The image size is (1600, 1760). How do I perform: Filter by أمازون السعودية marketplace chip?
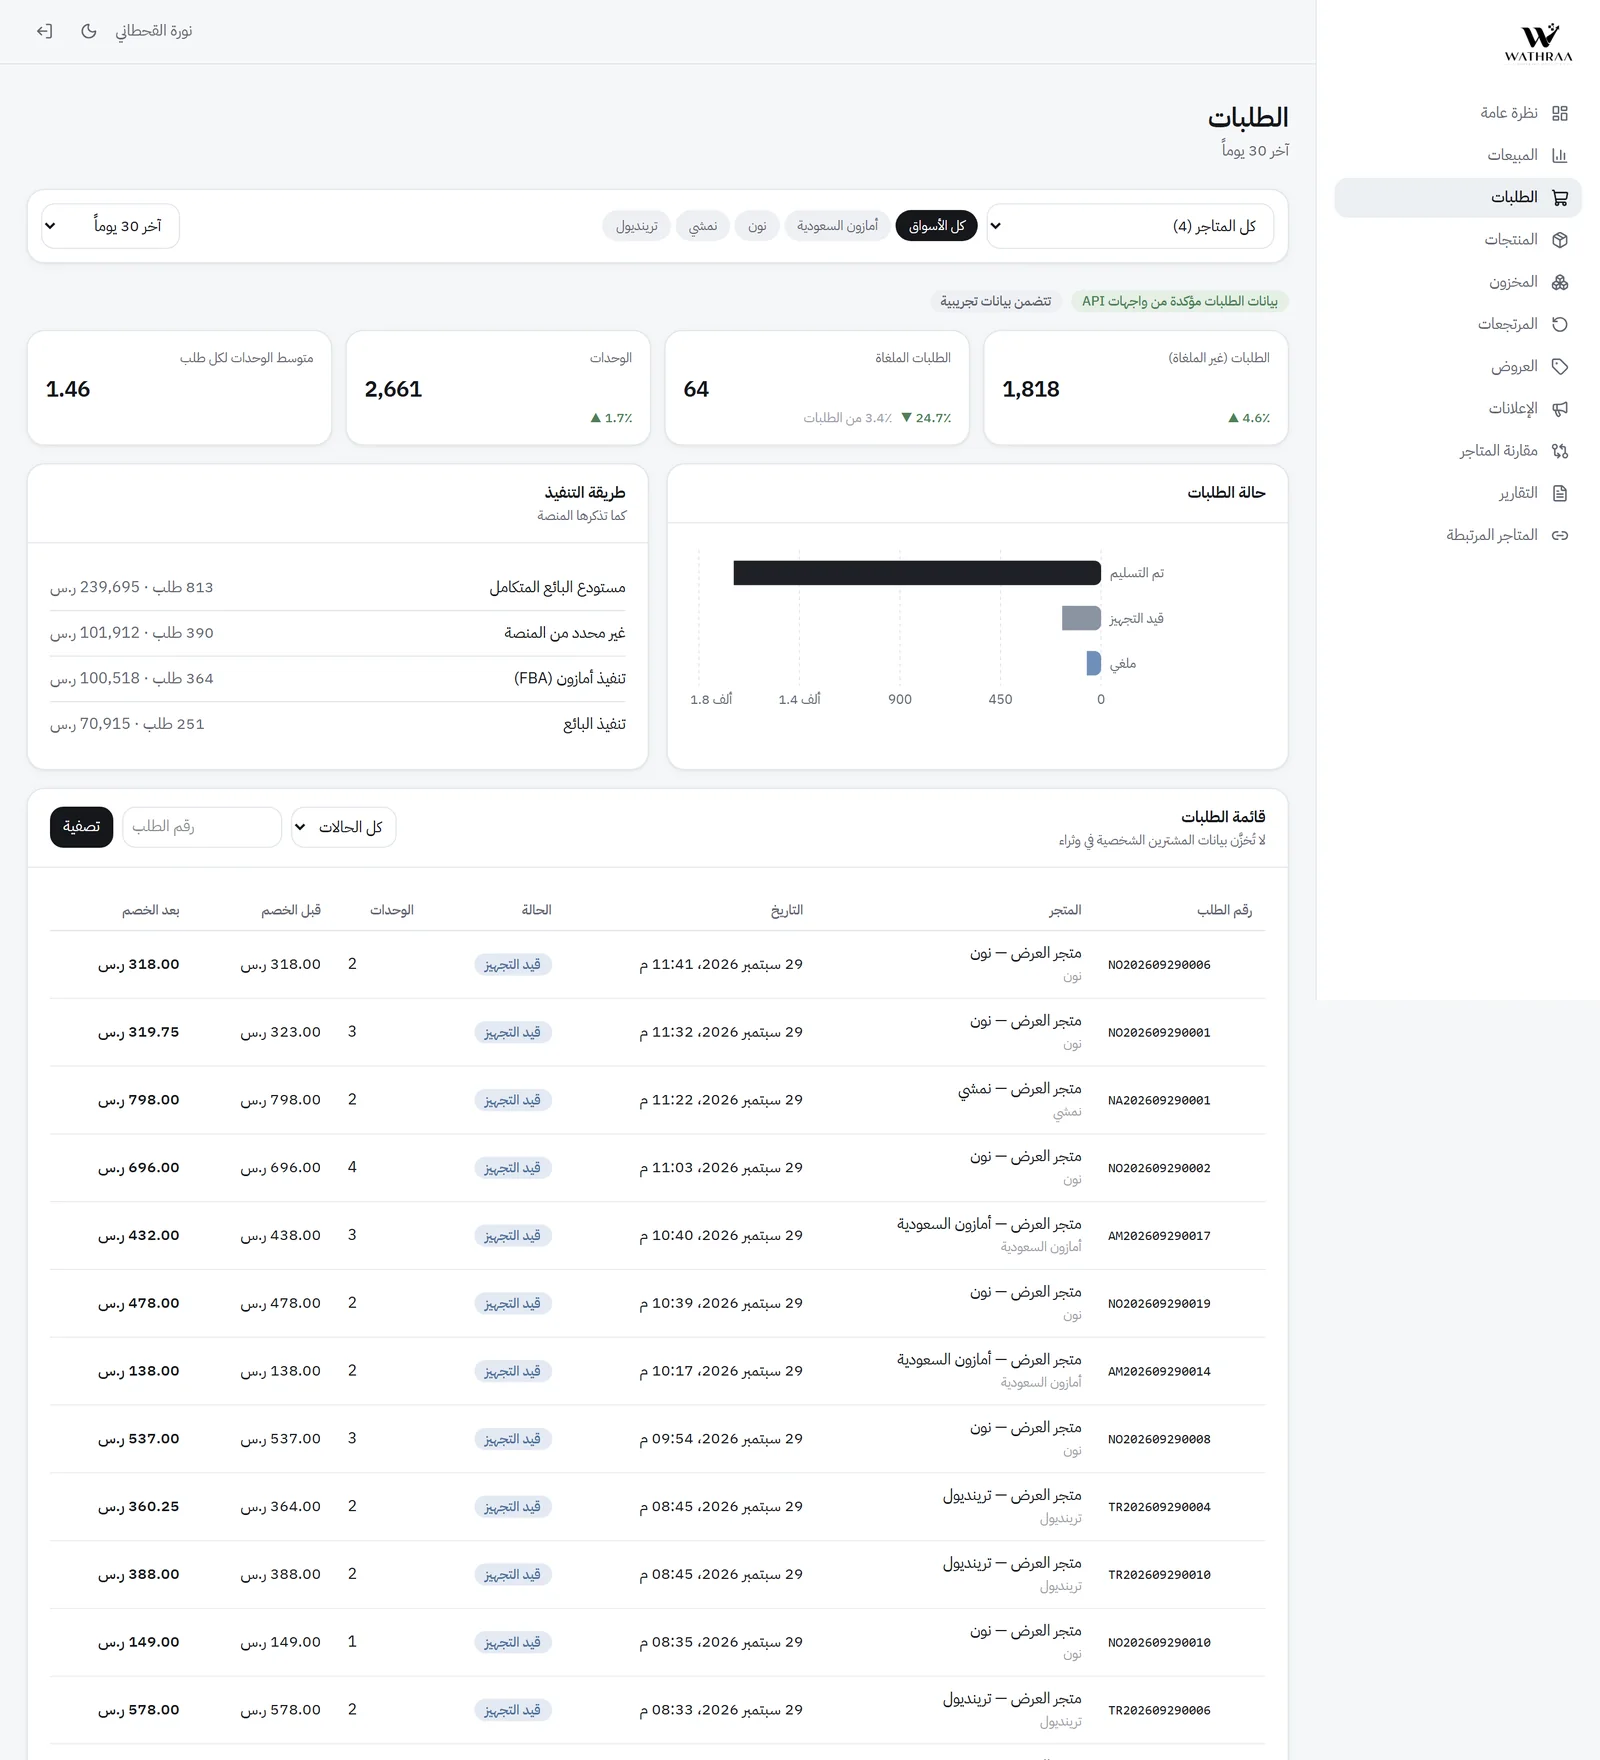coord(837,226)
